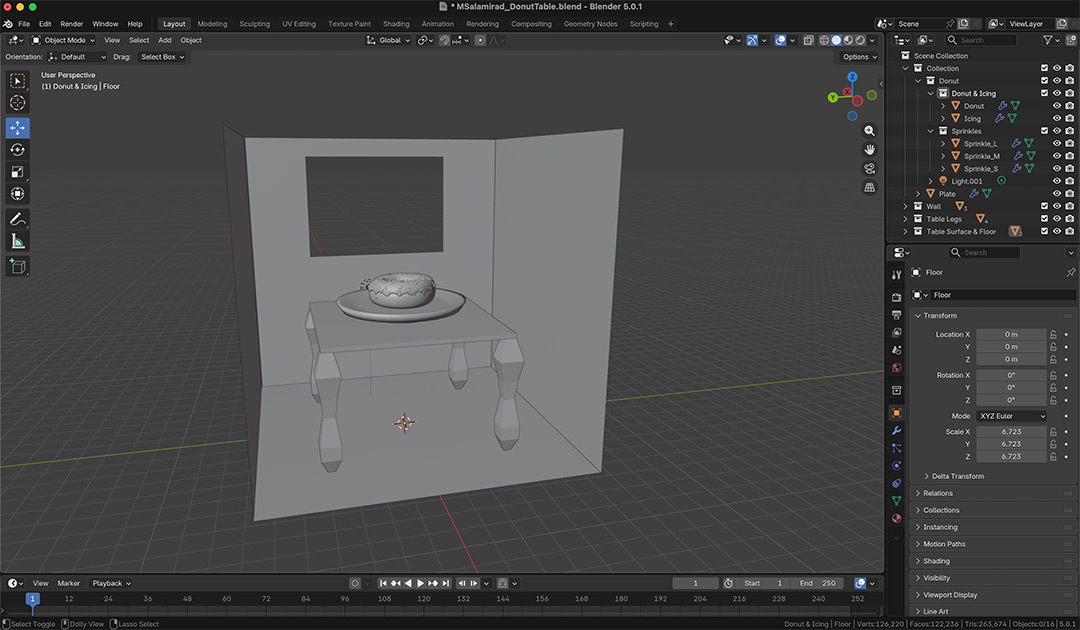
Task: Click the End frame field in timeline
Action: (x=817, y=583)
